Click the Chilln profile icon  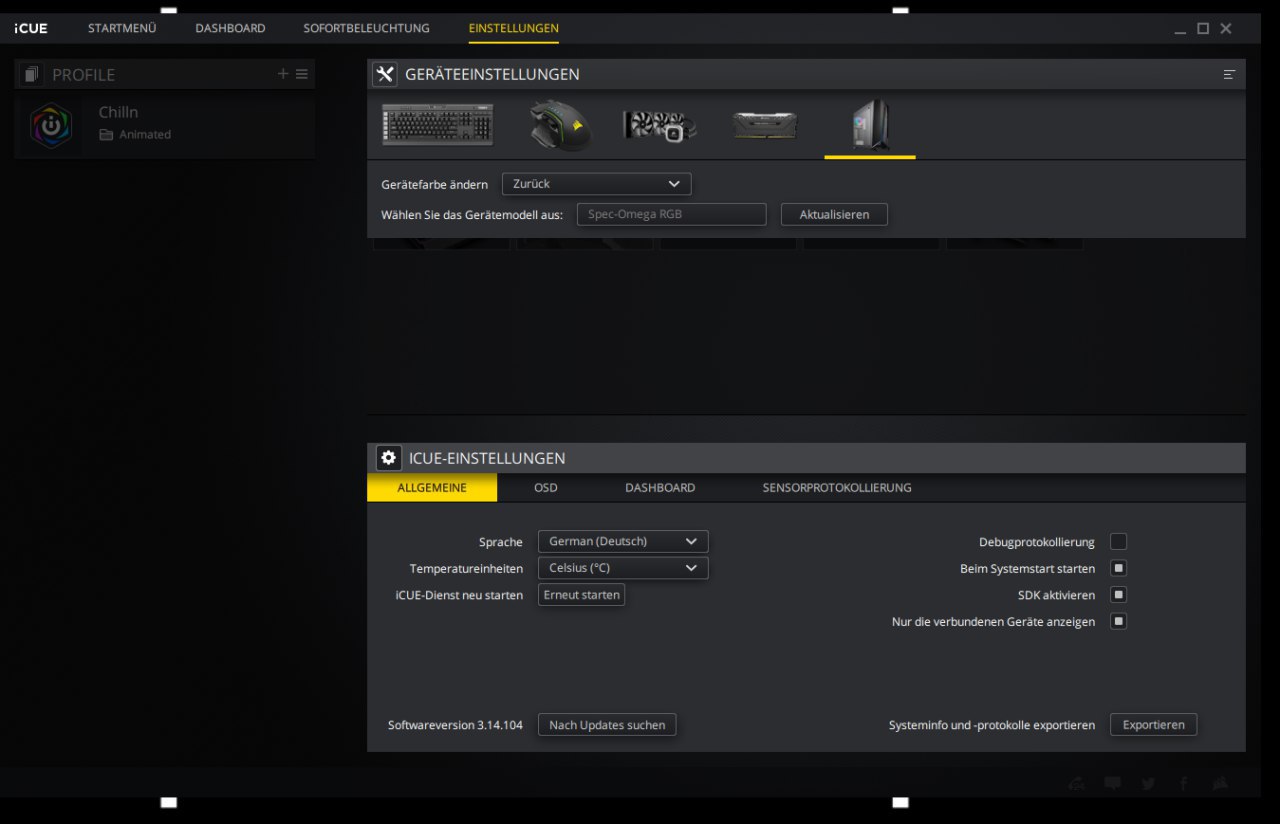pyautogui.click(x=51, y=126)
